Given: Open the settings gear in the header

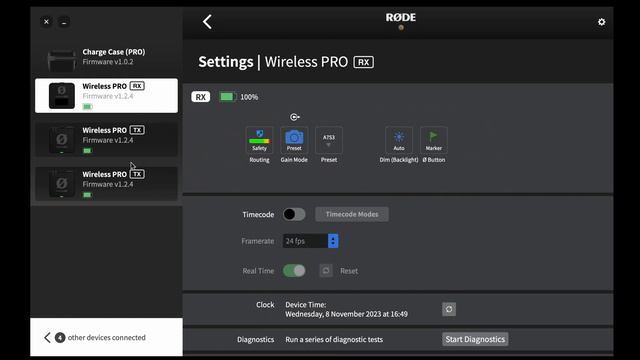Looking at the screenshot, I should (601, 22).
